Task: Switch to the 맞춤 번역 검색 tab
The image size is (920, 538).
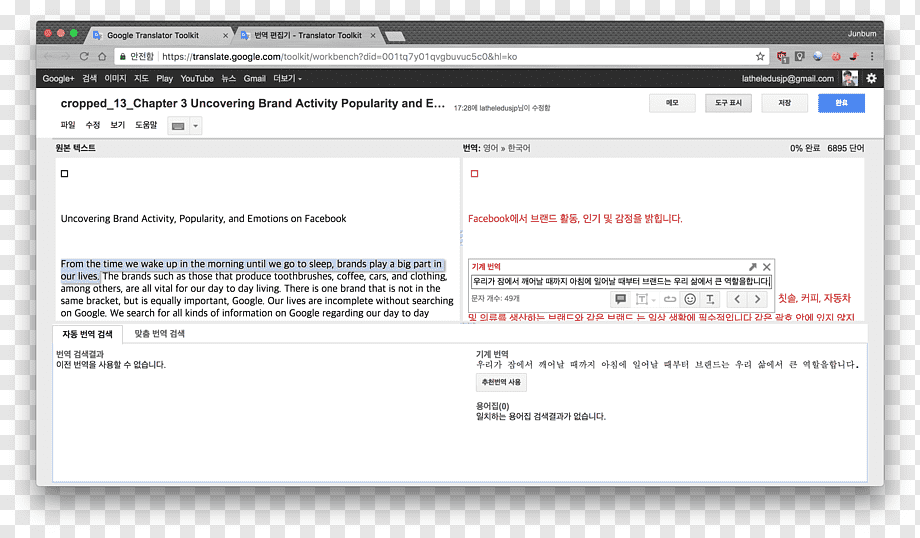Action: (160, 334)
